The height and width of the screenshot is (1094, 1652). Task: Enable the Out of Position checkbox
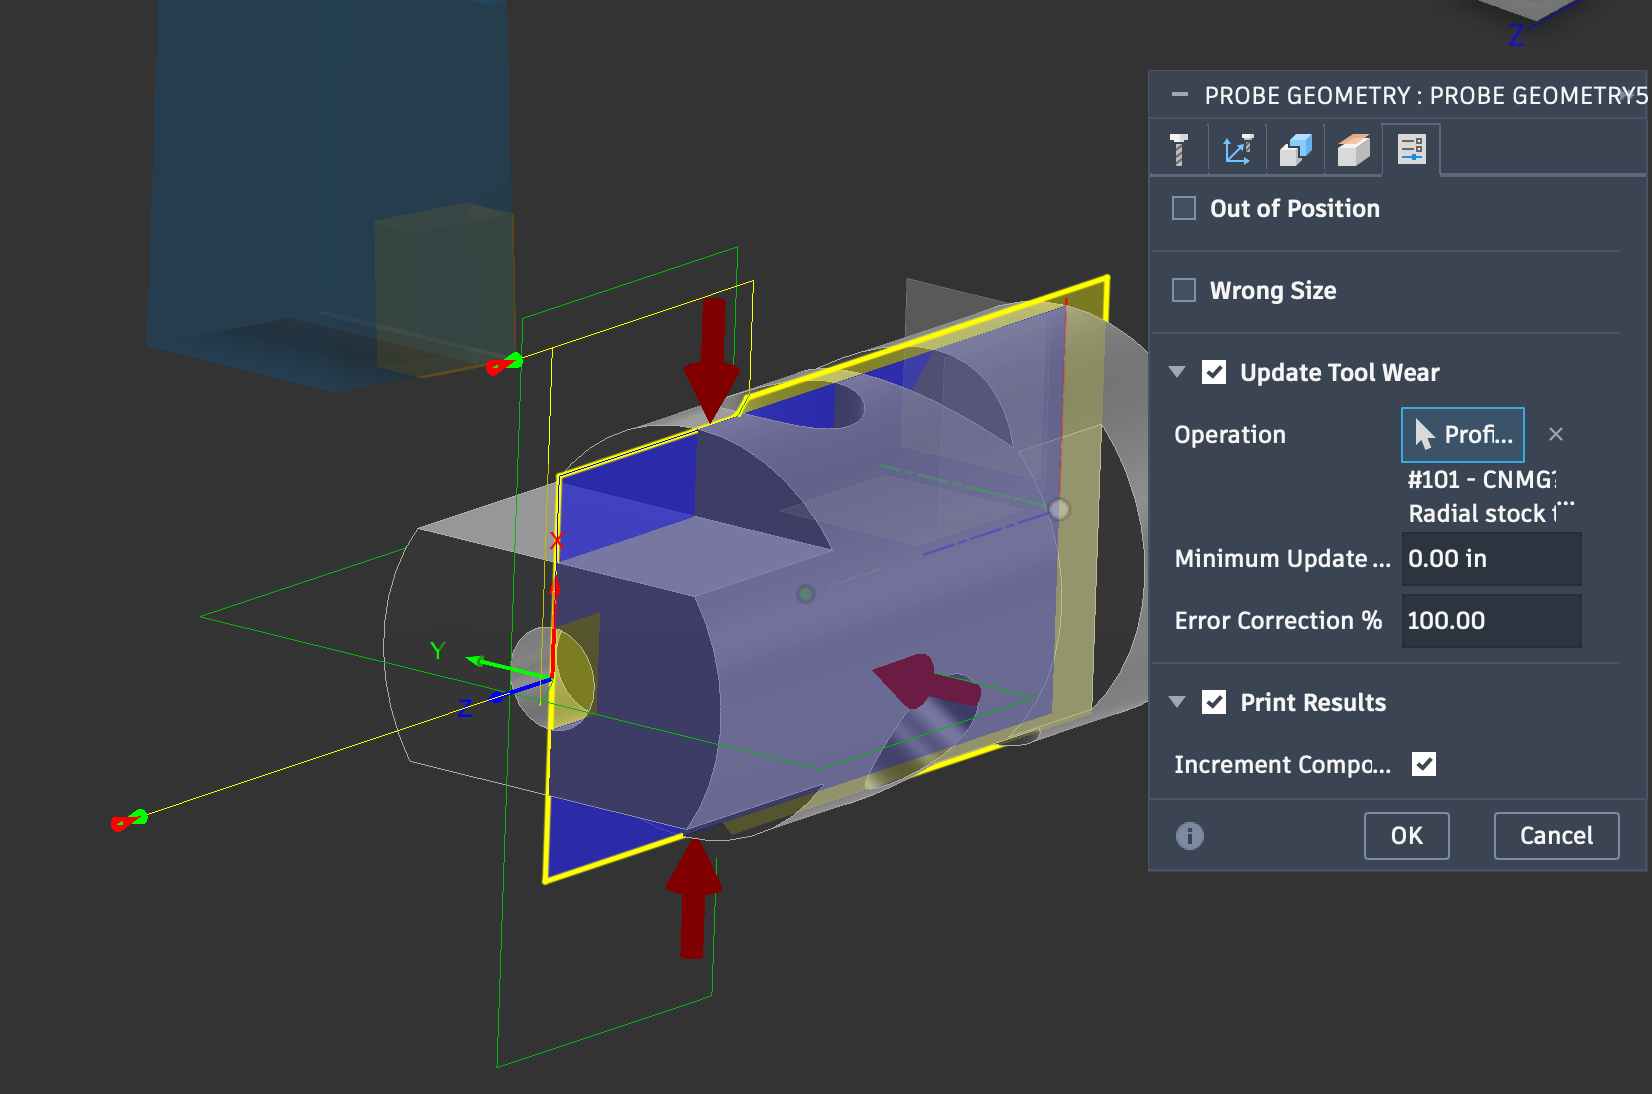point(1183,208)
